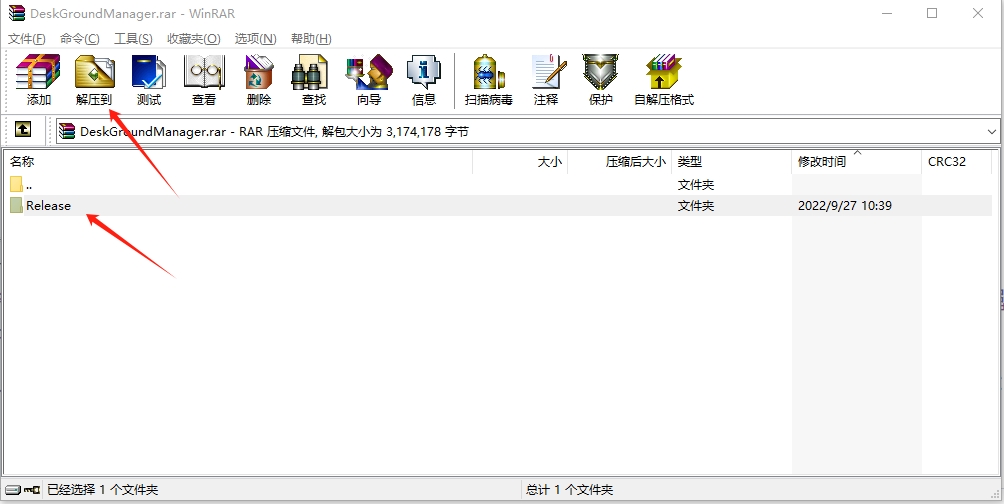The image size is (1004, 504).
Task: Click the parent folder ".." icon
Action: click(17, 184)
